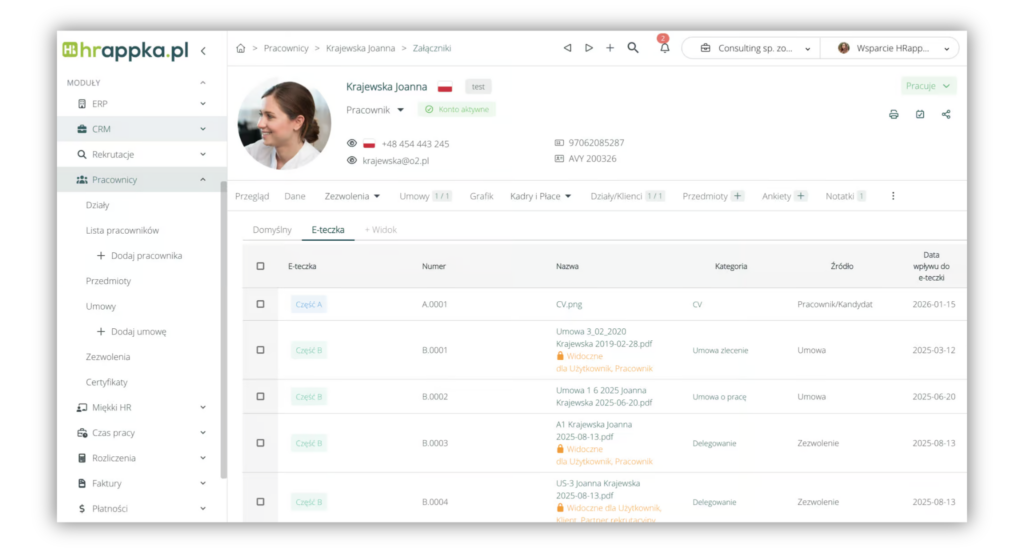
Task: Click the employee profile photo
Action: pos(284,124)
